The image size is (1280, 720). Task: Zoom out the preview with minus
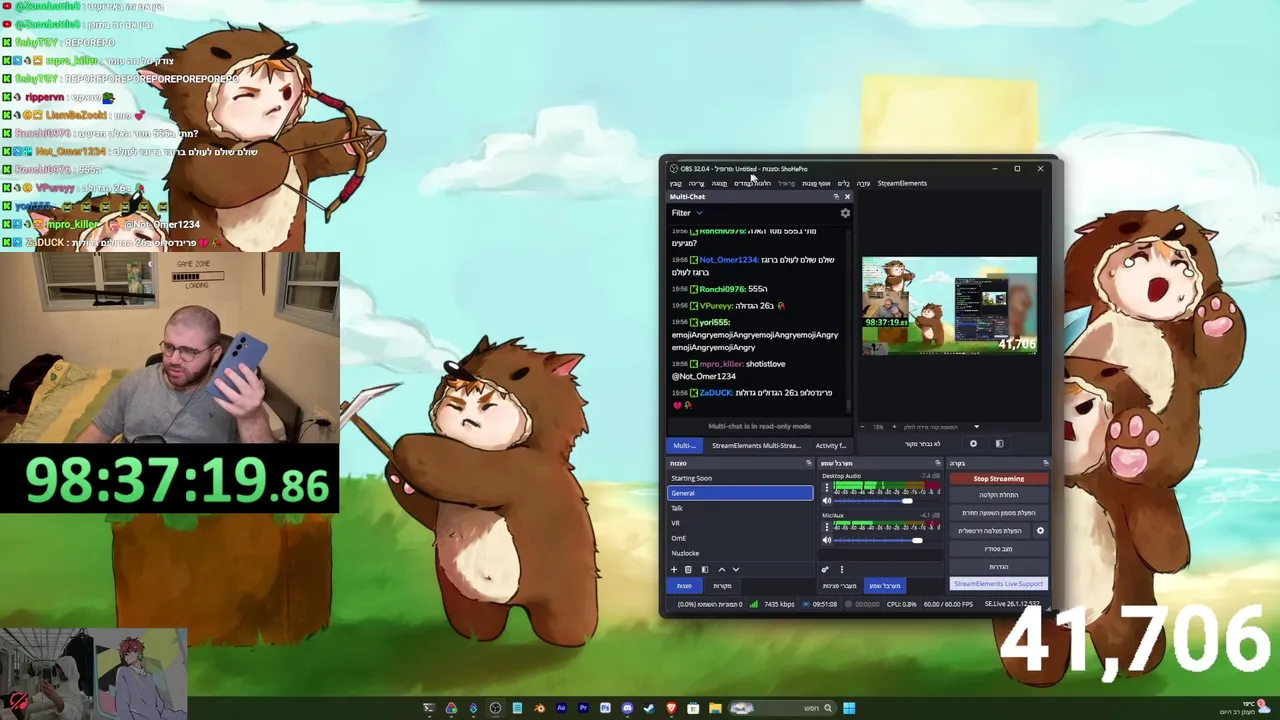[x=863, y=426]
